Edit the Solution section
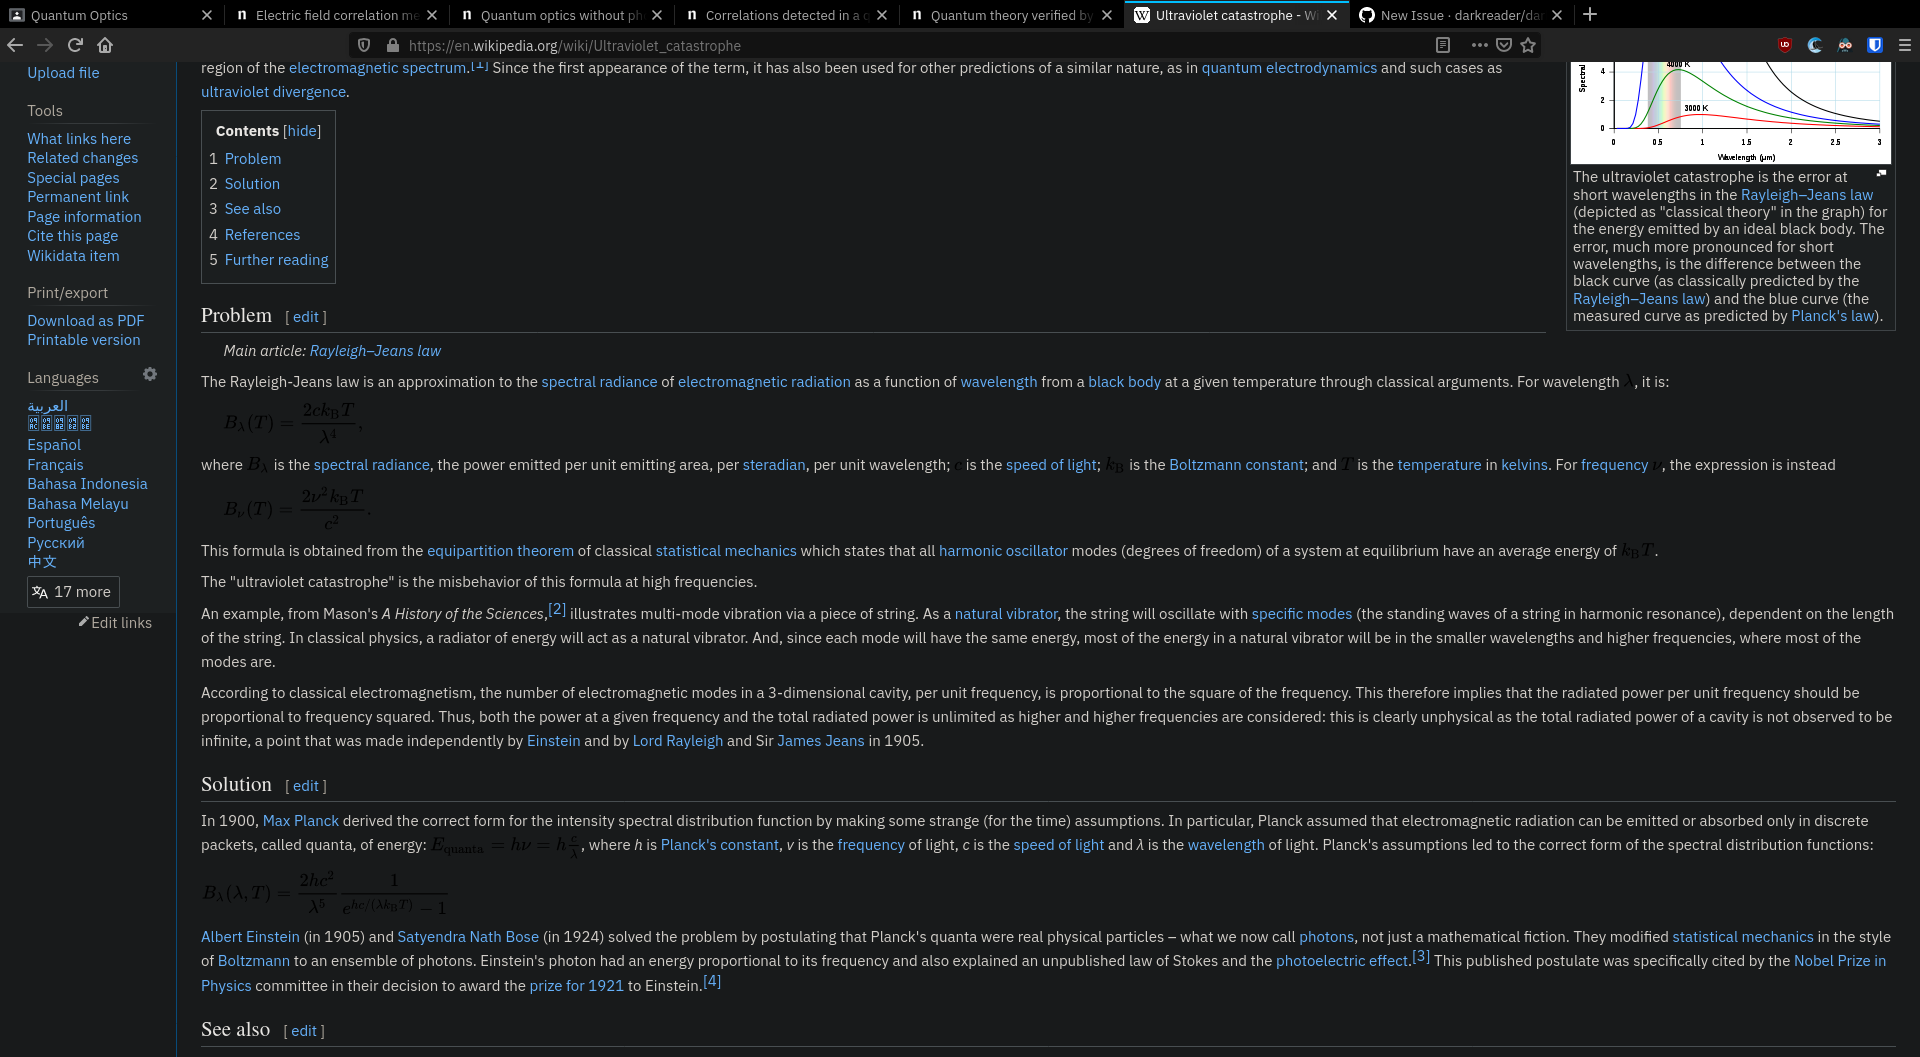 [x=306, y=786]
